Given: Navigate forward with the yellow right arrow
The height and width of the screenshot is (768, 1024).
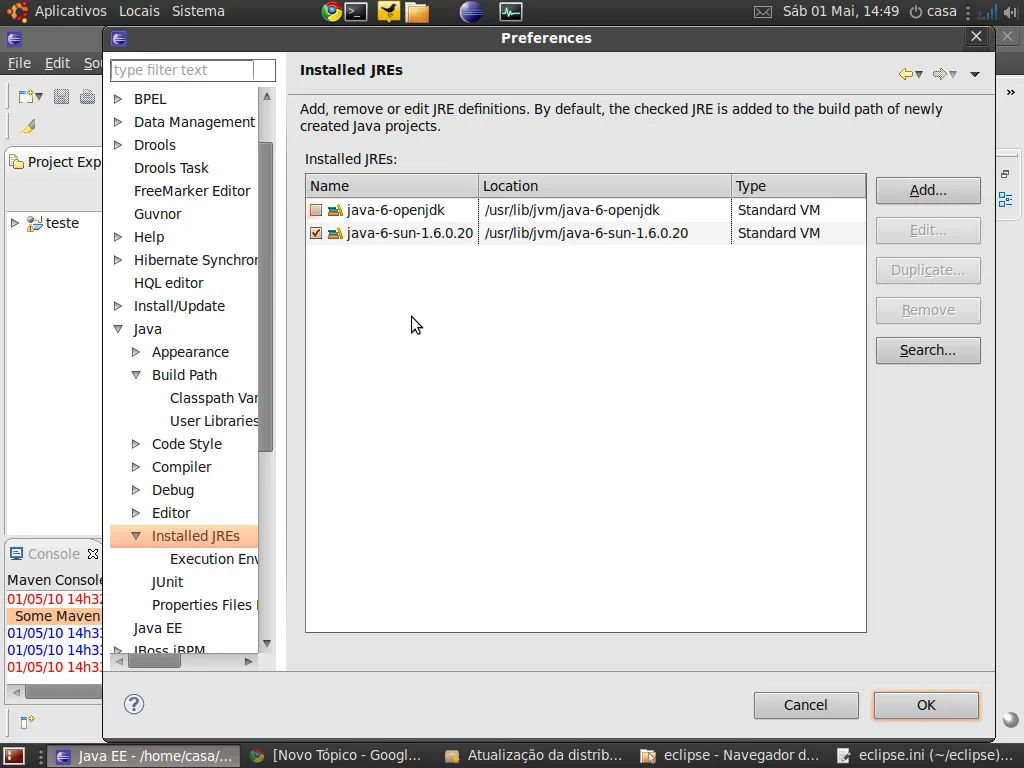Looking at the screenshot, I should pyautogui.click(x=940, y=74).
